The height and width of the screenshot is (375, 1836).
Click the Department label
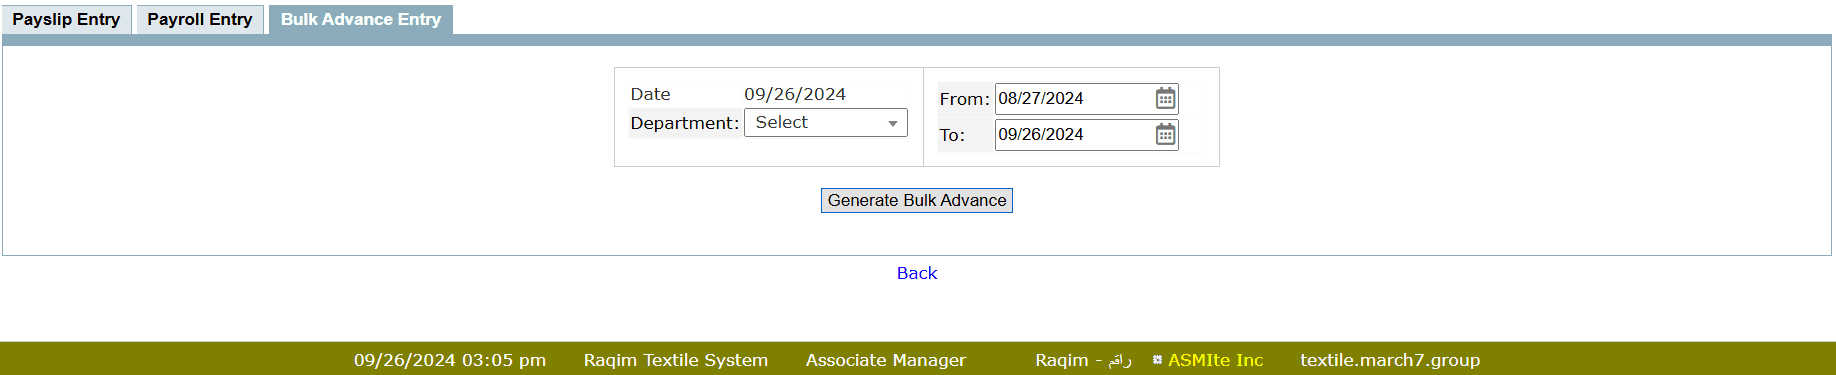pyautogui.click(x=684, y=123)
